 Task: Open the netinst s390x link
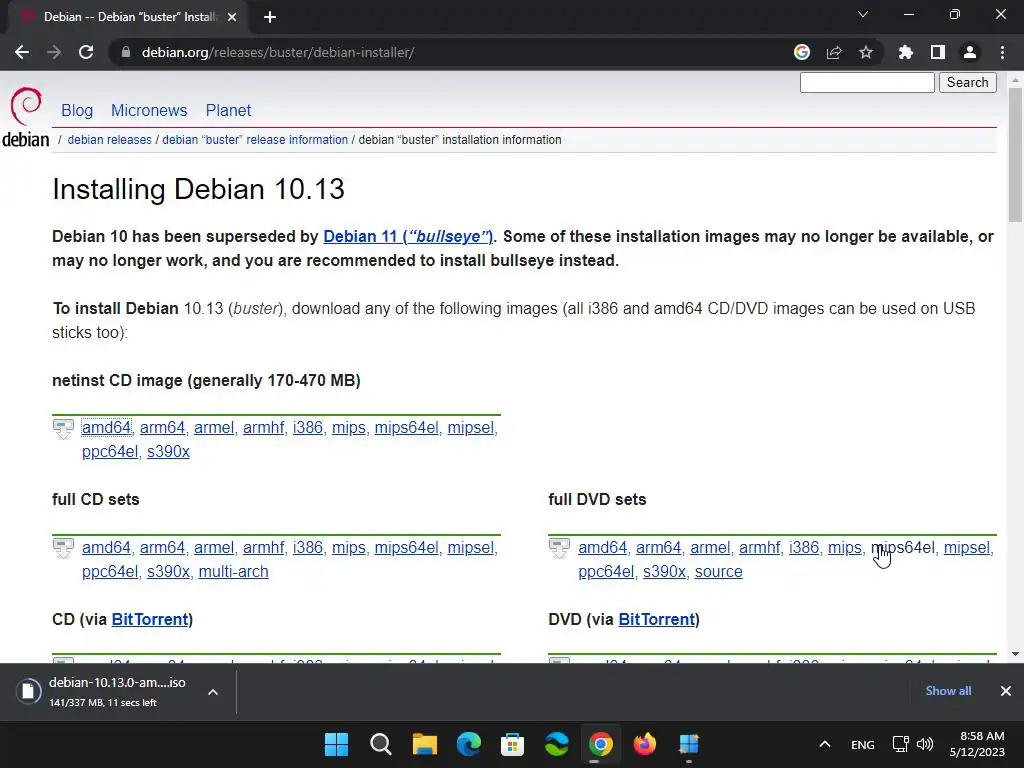168,452
